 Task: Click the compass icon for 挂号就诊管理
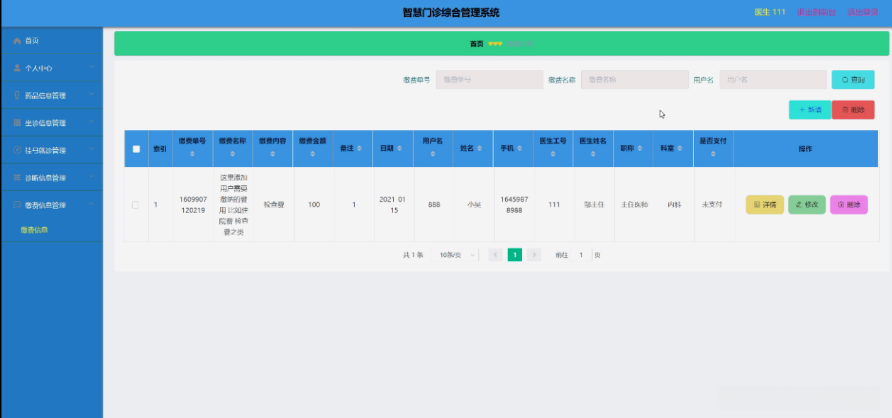pyautogui.click(x=17, y=150)
